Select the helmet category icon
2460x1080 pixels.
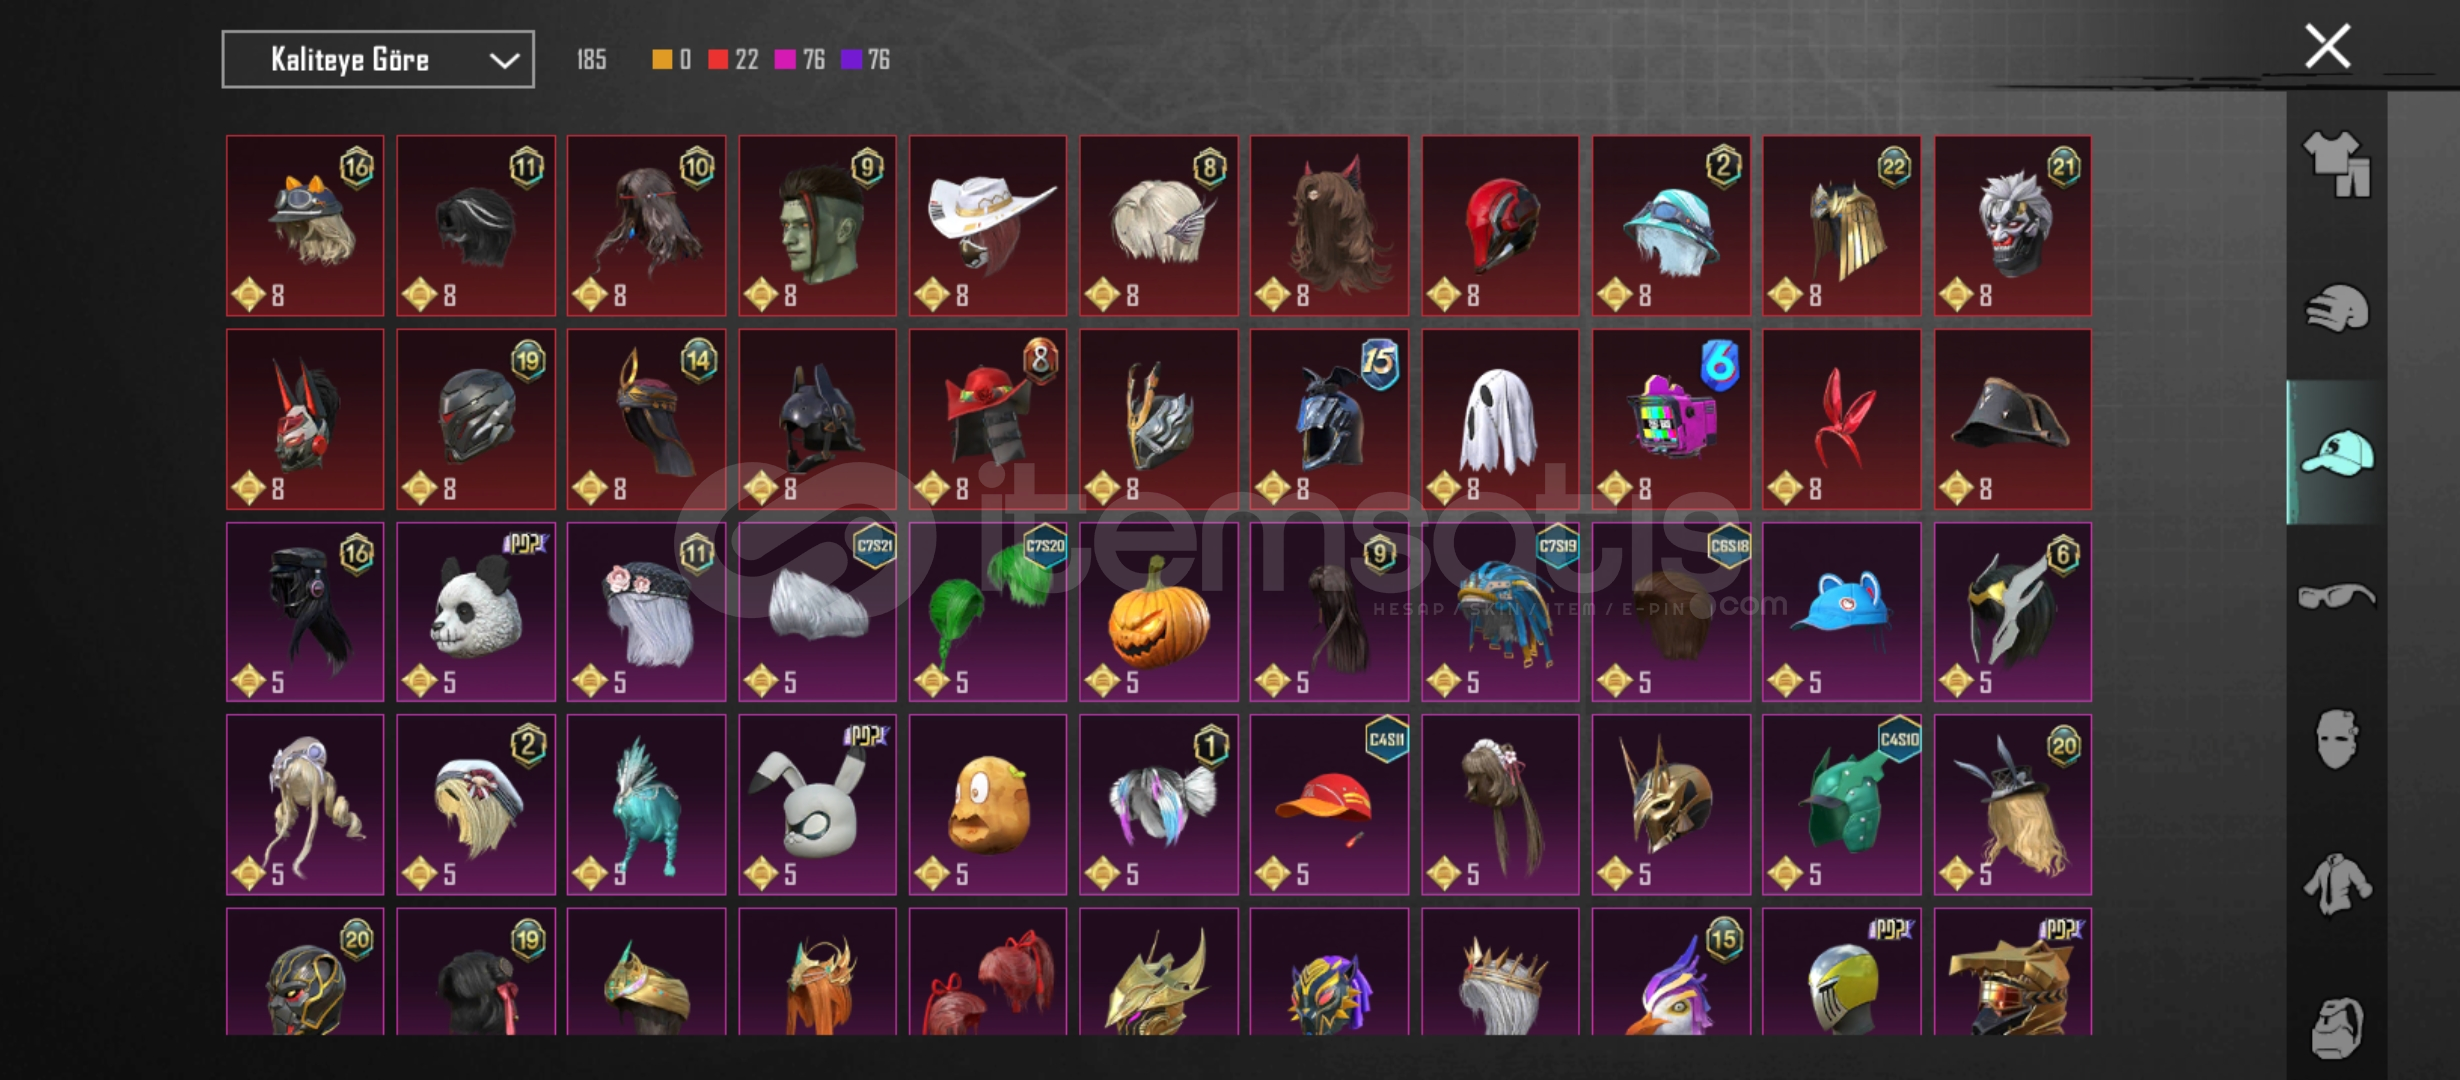[2336, 308]
